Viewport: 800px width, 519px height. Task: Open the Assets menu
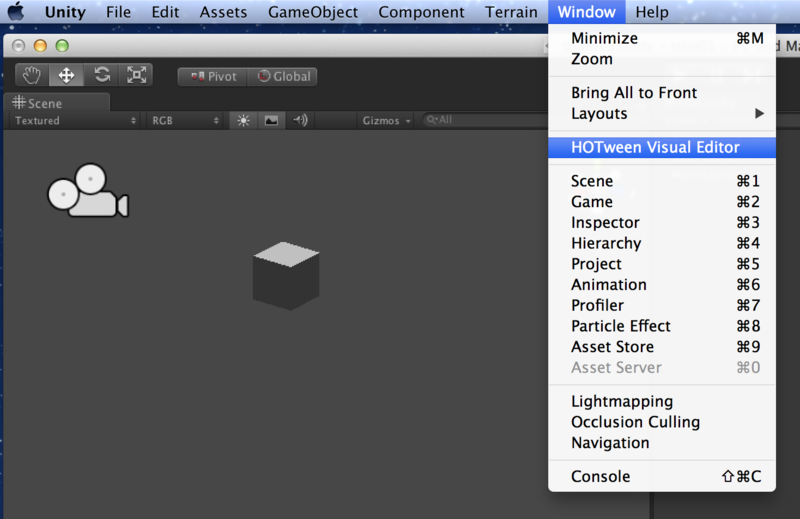click(x=223, y=12)
